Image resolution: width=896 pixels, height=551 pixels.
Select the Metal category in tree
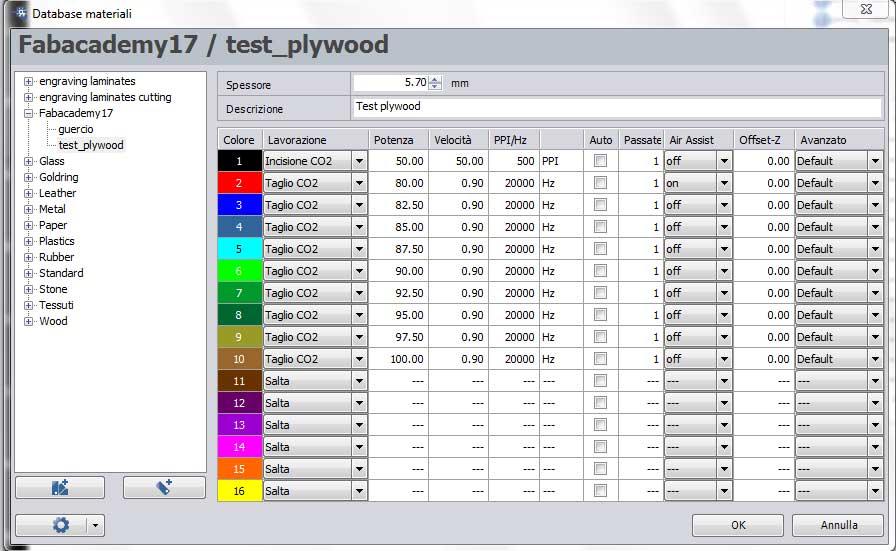[x=52, y=209]
